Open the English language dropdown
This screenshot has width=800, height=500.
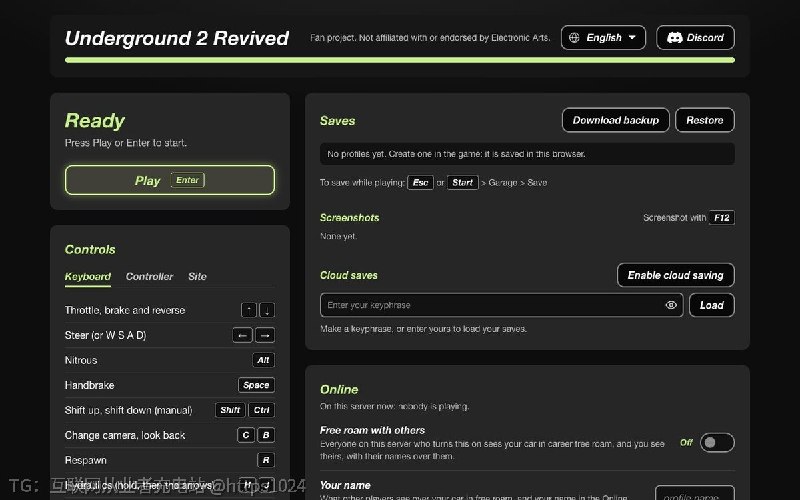click(603, 38)
